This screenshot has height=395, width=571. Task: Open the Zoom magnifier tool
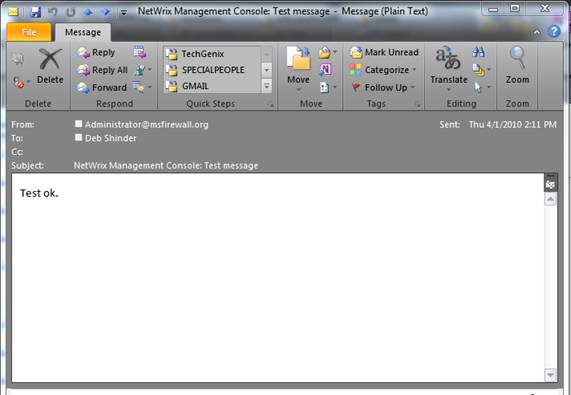(x=517, y=66)
